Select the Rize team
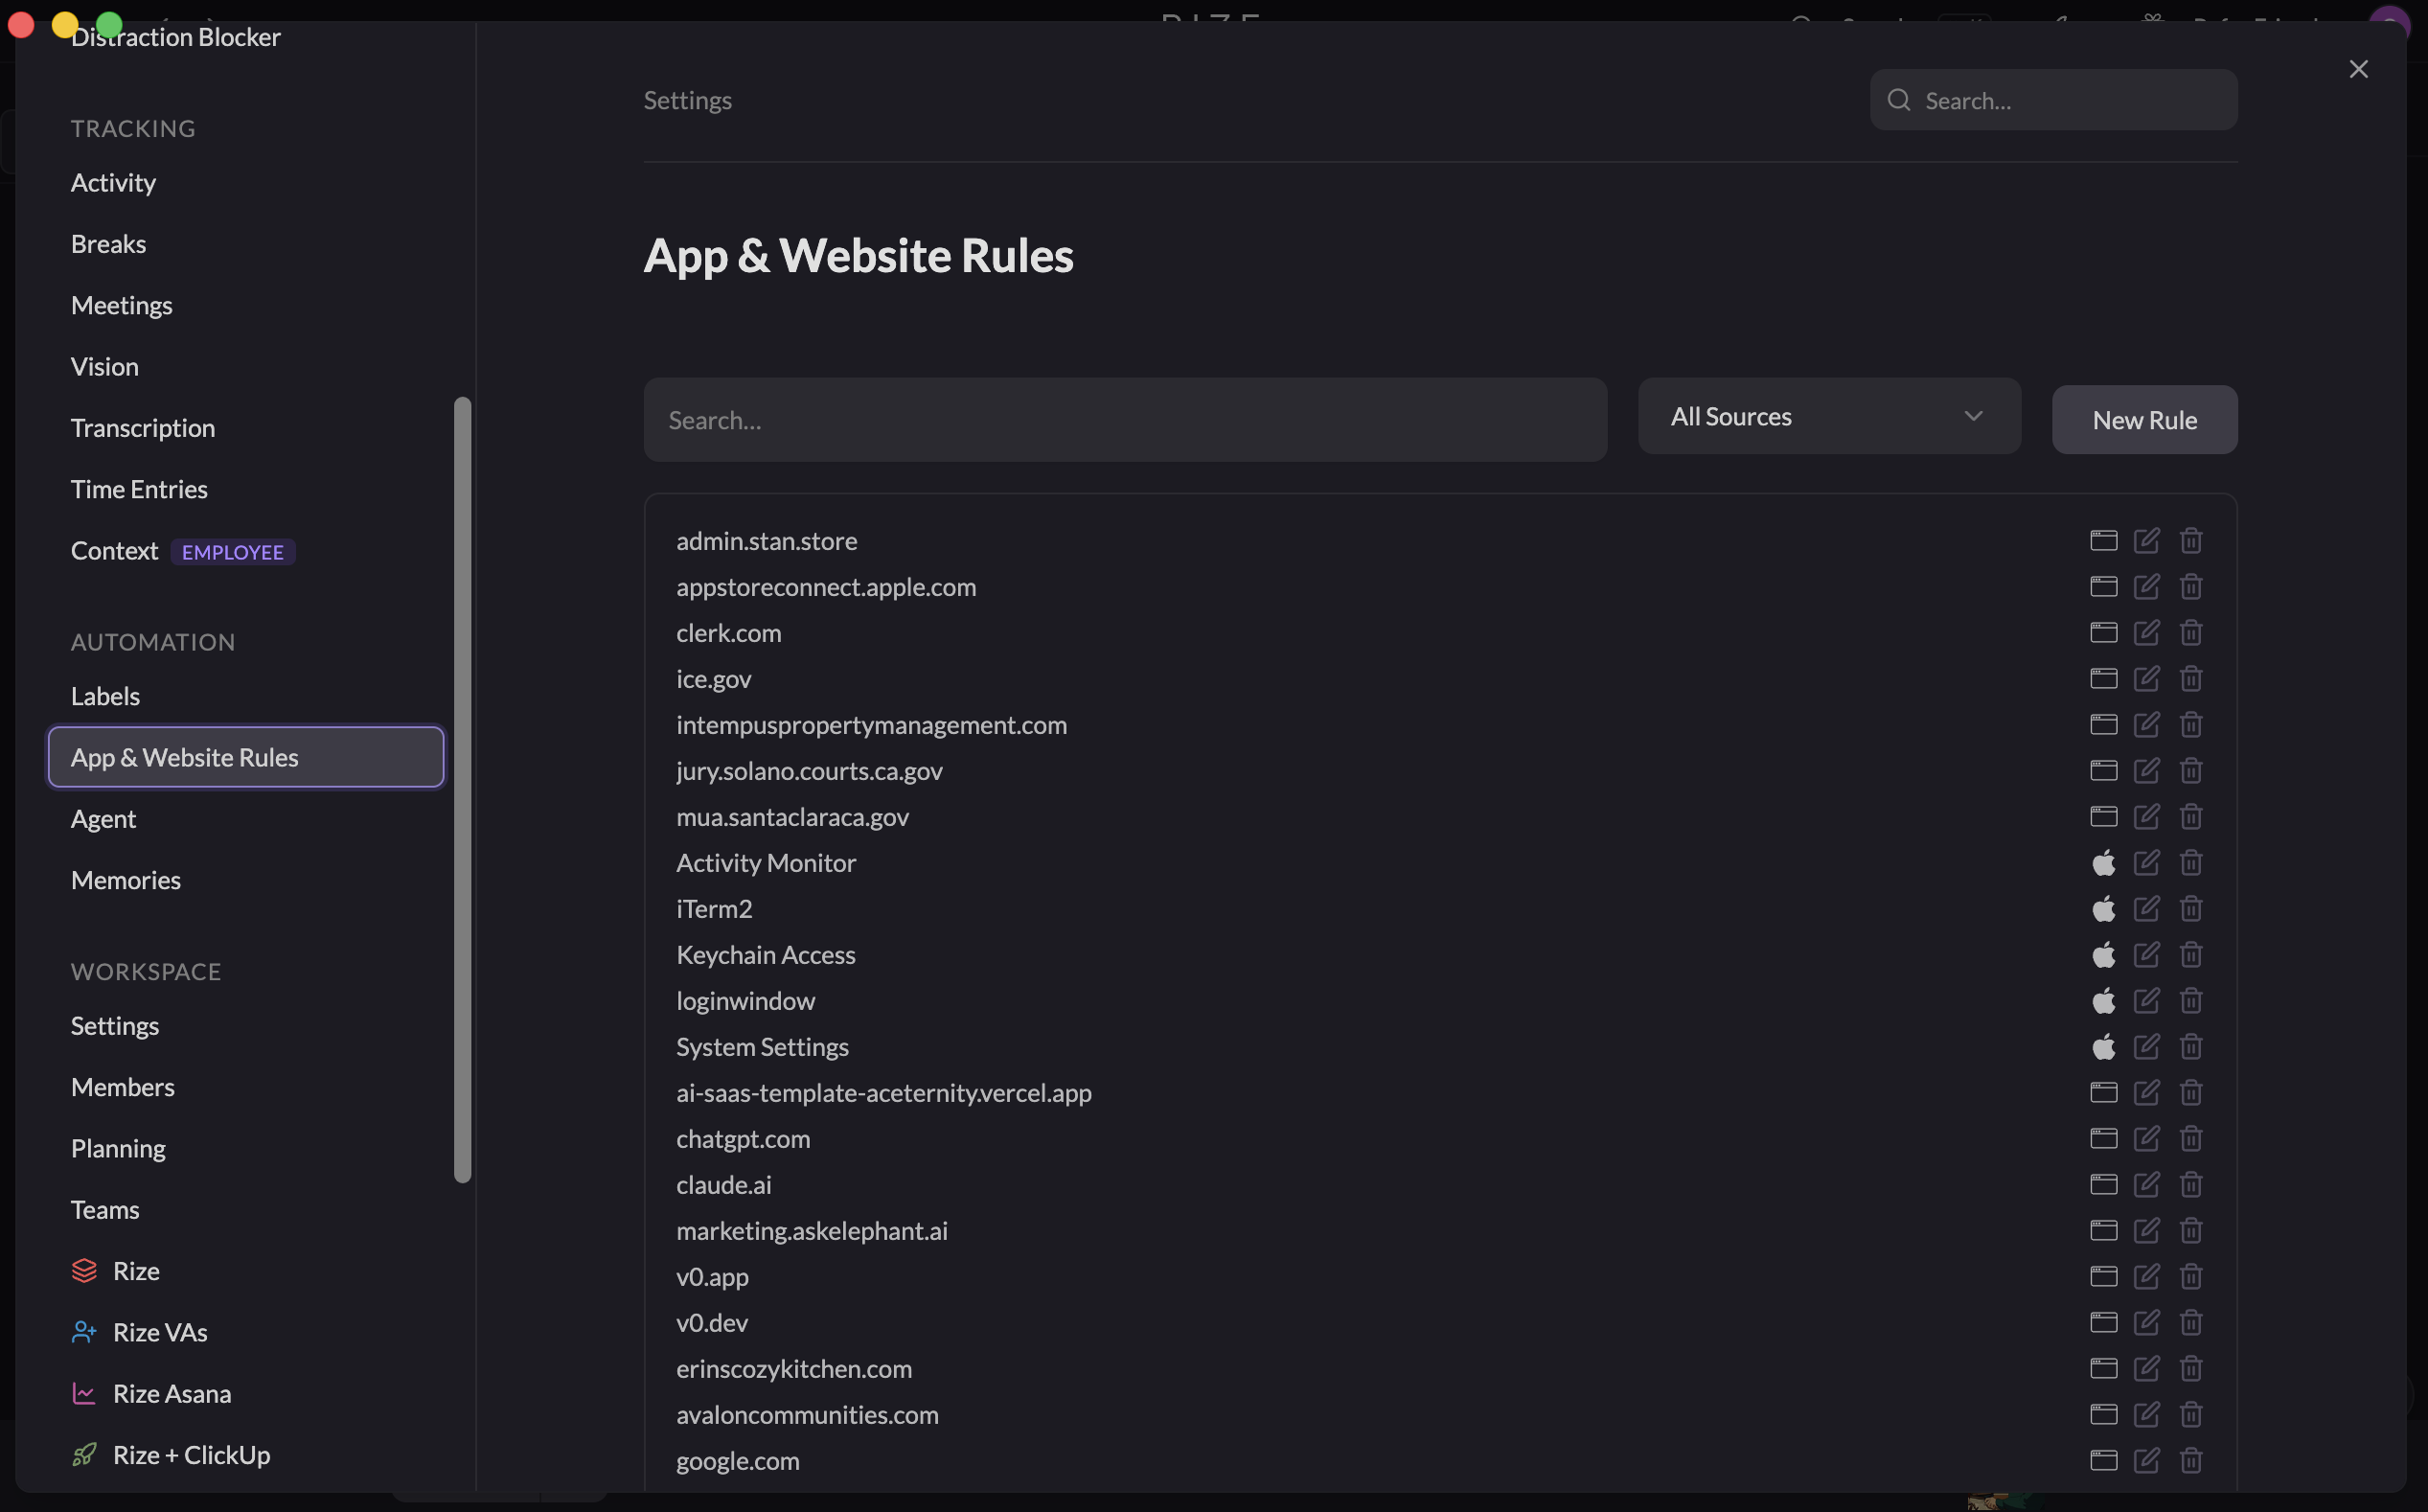The image size is (2428, 1512). 115,1272
